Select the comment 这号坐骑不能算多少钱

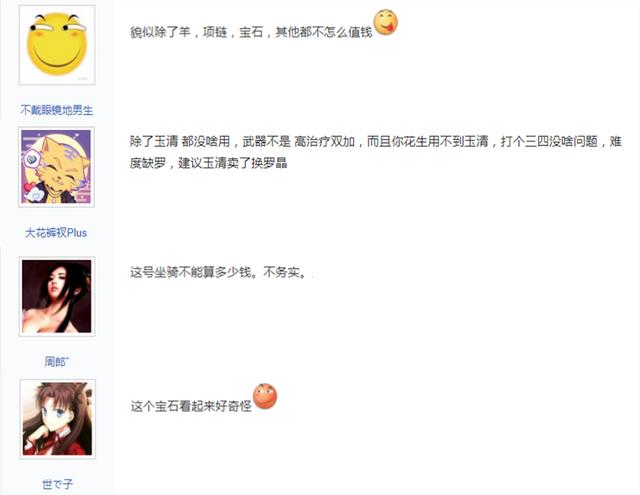coord(218,272)
